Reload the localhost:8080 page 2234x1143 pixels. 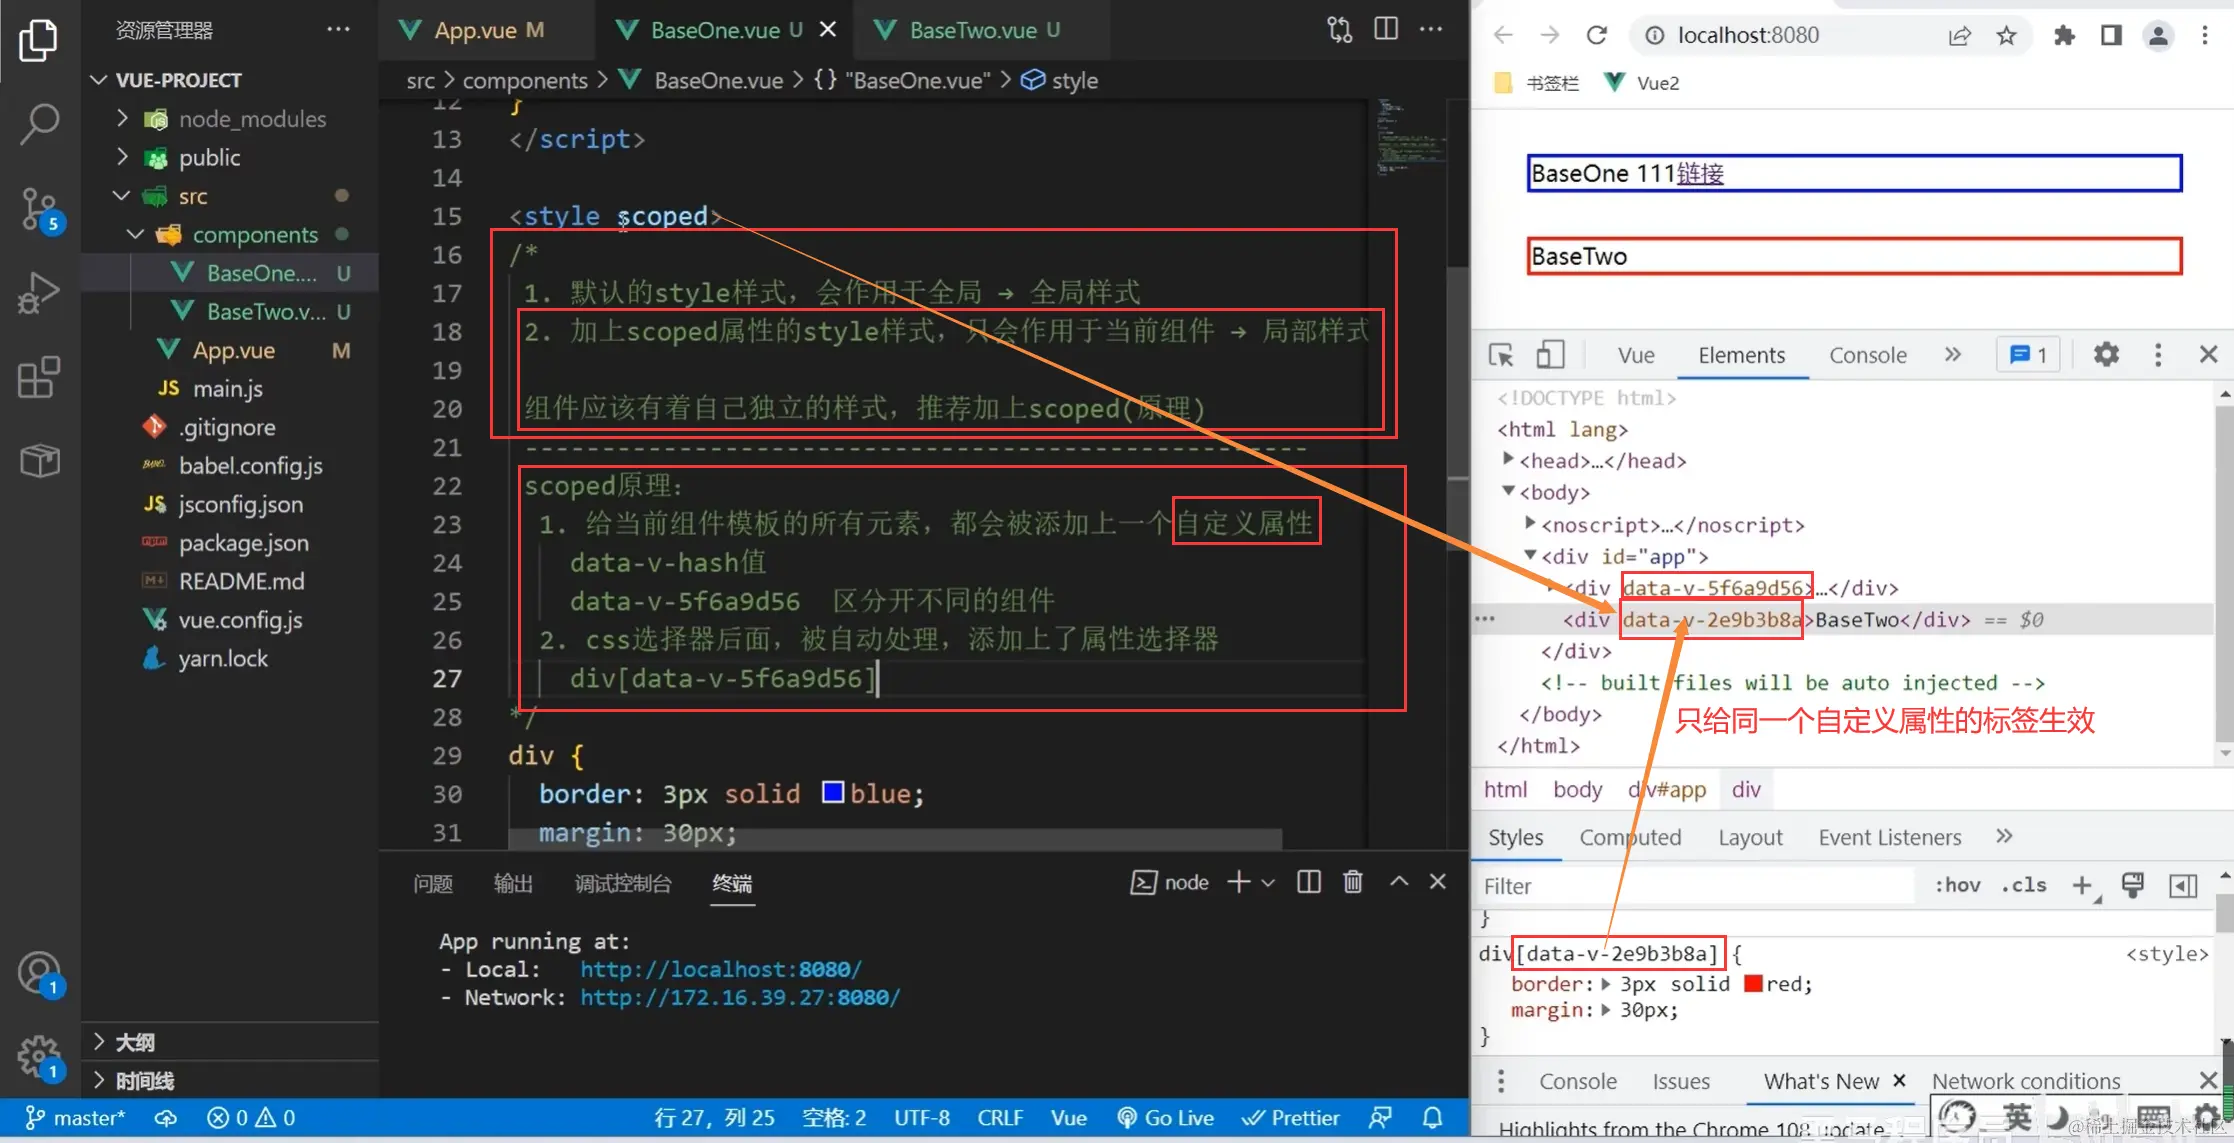tap(1596, 35)
